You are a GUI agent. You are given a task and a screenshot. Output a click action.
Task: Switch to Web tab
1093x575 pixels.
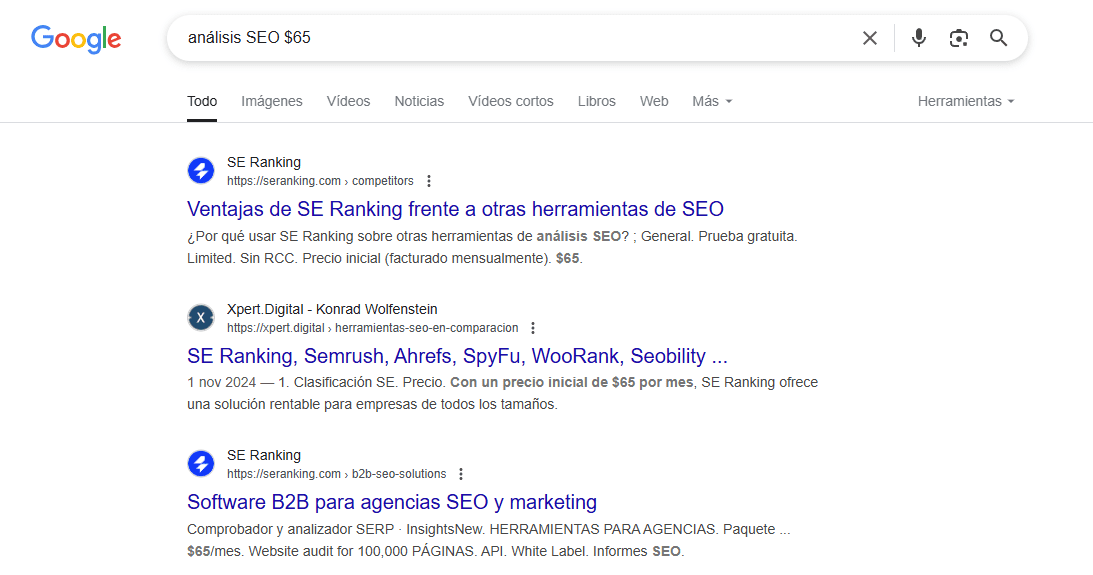pos(654,102)
